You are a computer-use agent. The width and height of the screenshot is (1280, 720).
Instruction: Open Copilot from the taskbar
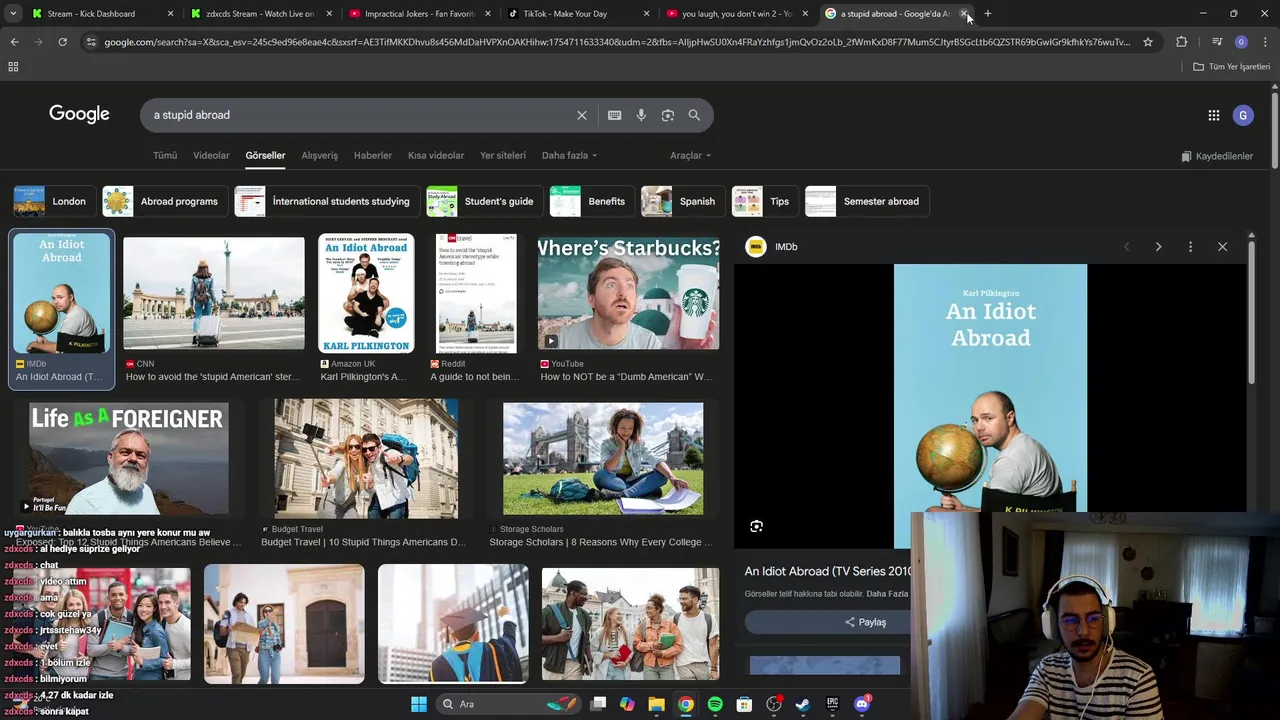click(627, 704)
